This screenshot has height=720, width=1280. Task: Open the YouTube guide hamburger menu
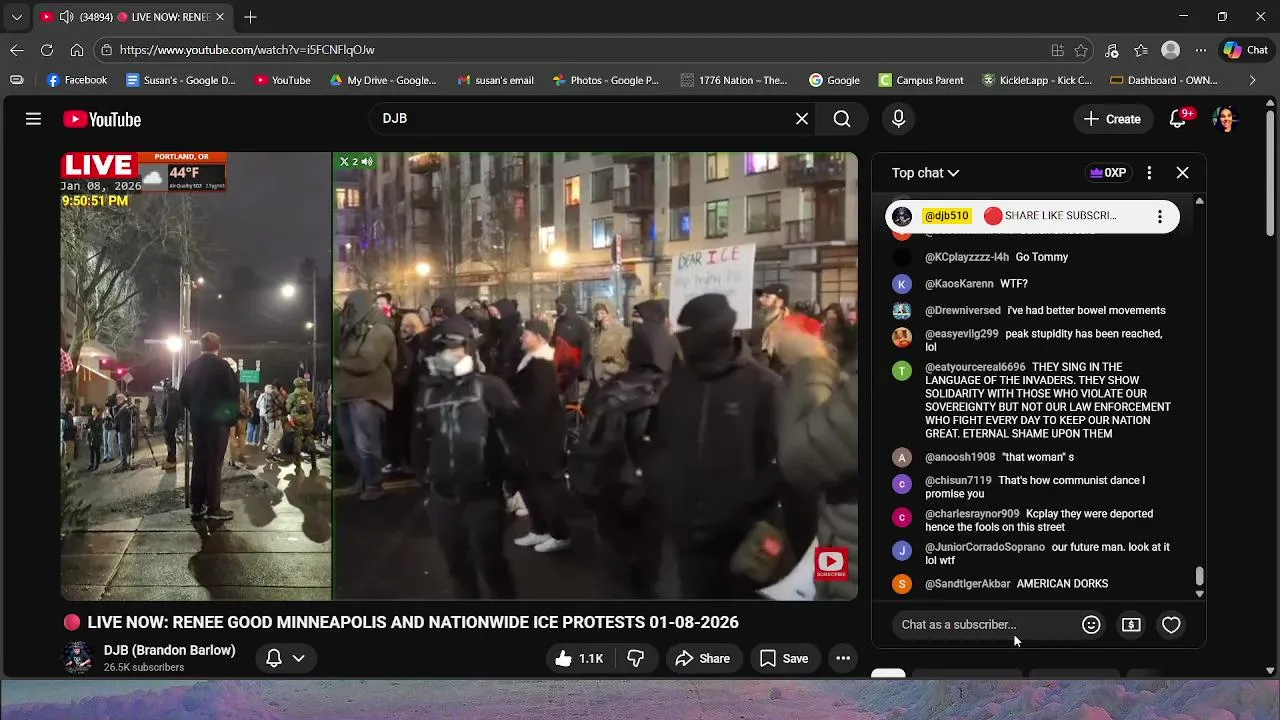click(x=33, y=119)
